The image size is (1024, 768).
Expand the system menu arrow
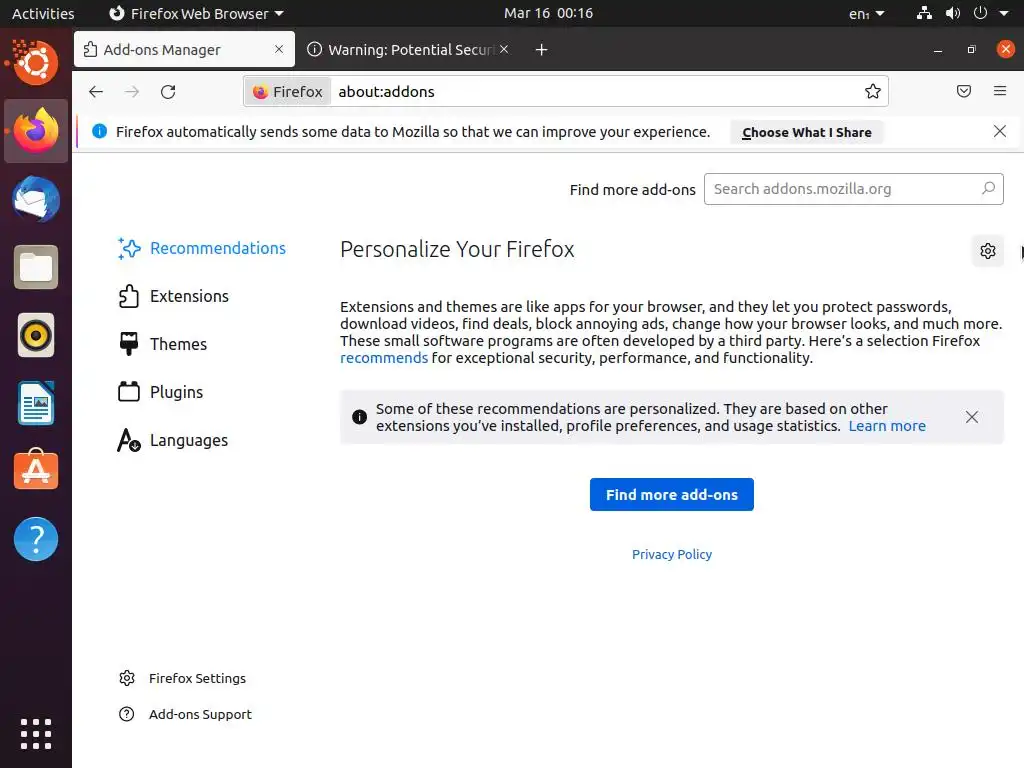point(1004,13)
